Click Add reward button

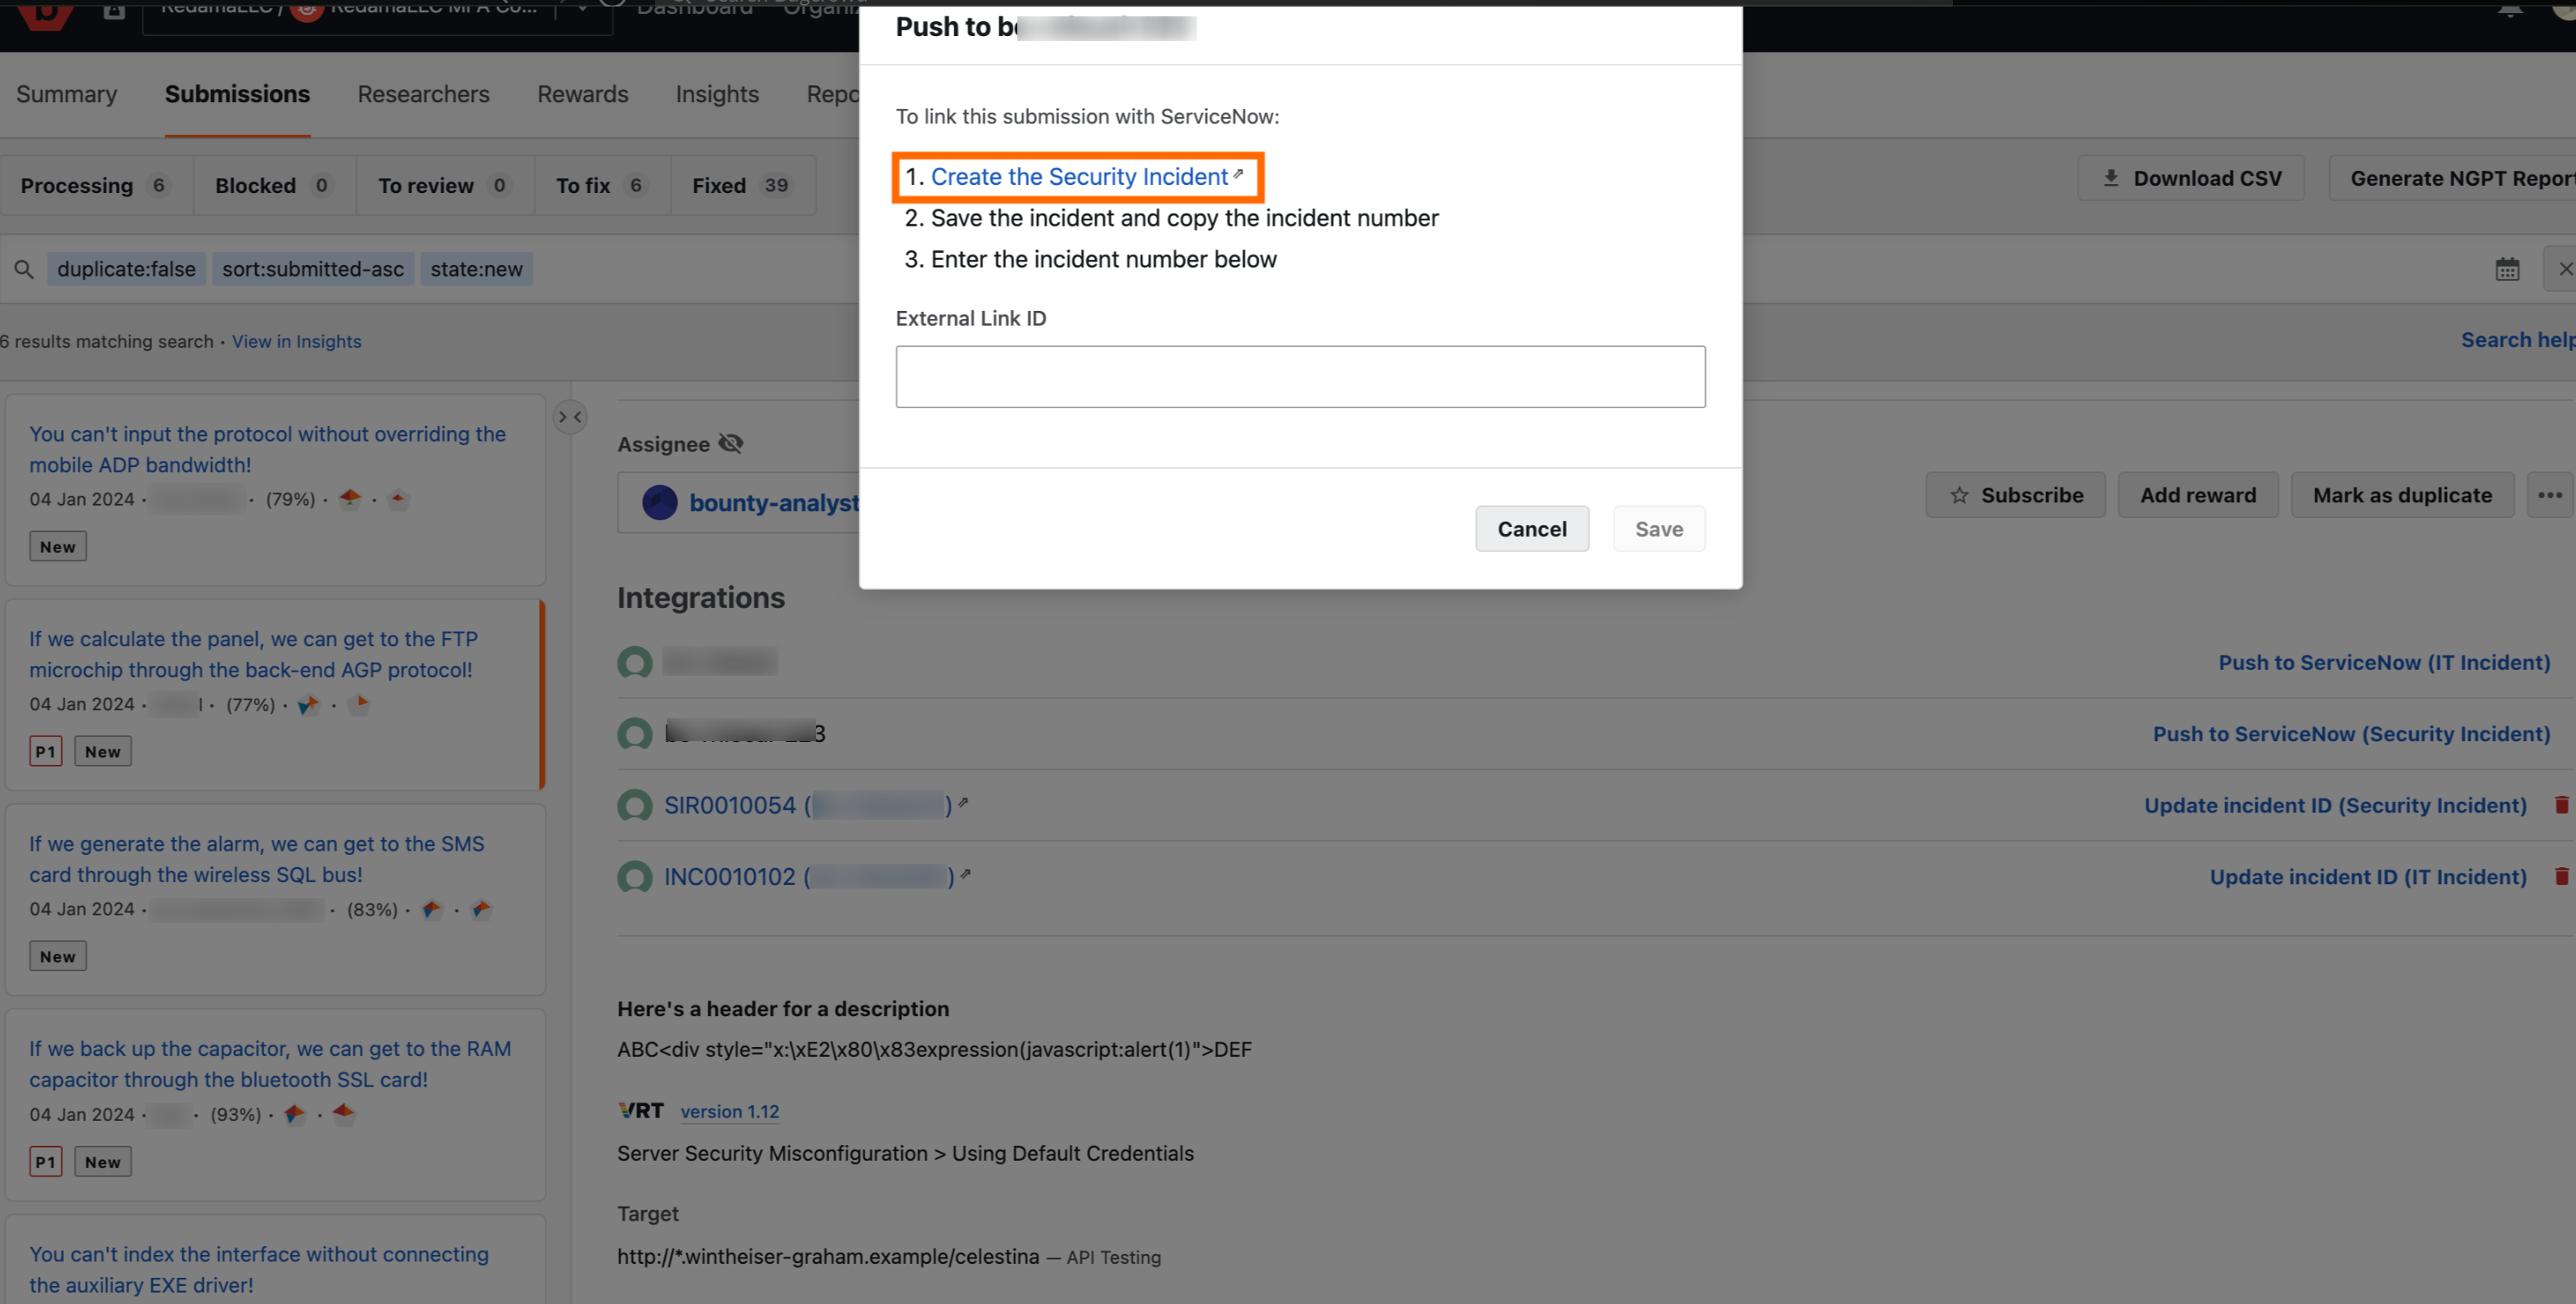coord(2198,495)
